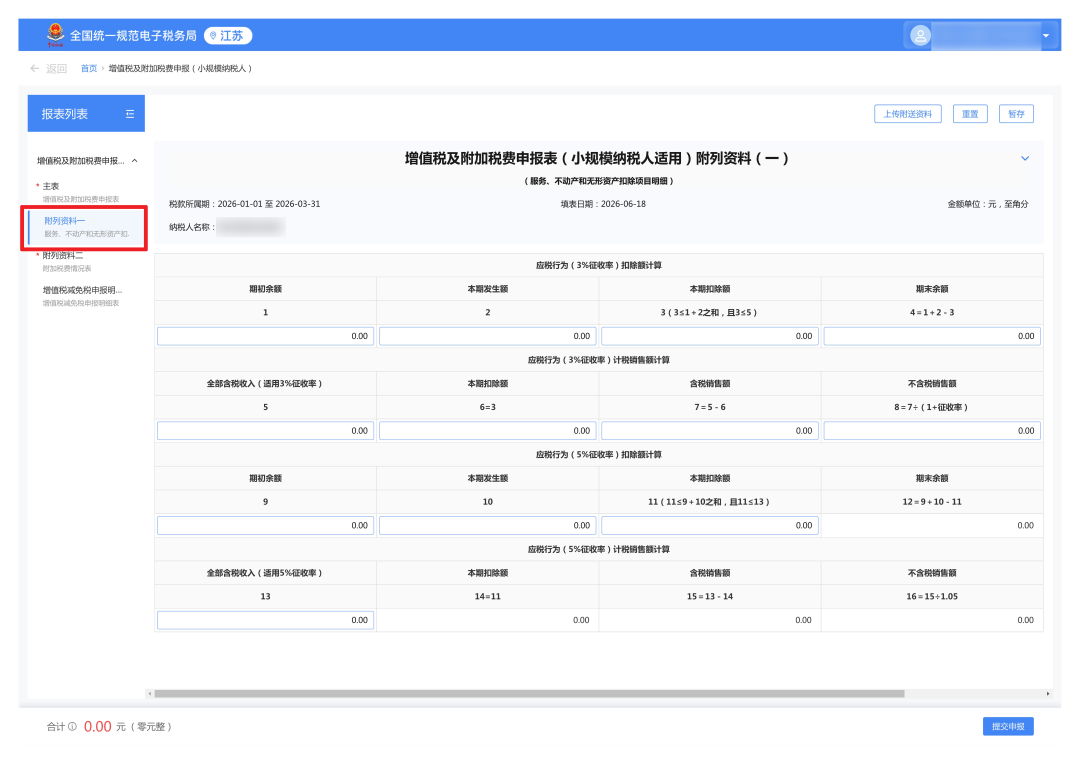Click the 期末余额 input under column 4
This screenshot has width=1080, height=764.
(932, 336)
